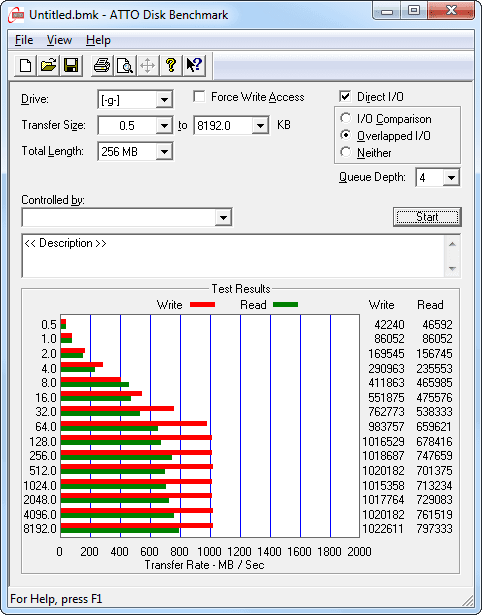Expand the Total Length 256 MB dropdown
This screenshot has height=615, width=482.
[164, 151]
